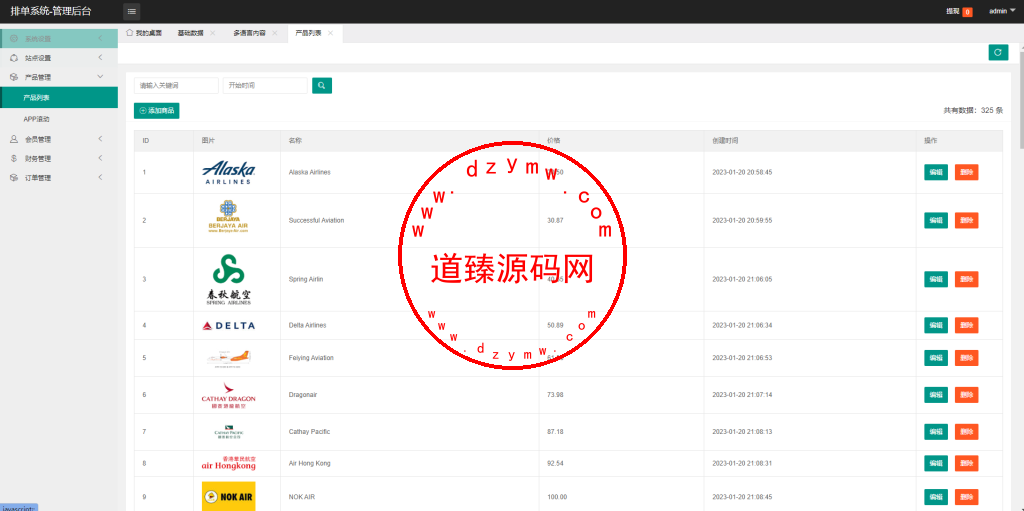Click the orange 0 withdrawal badge
This screenshot has width=1024, height=511.
pos(967,12)
